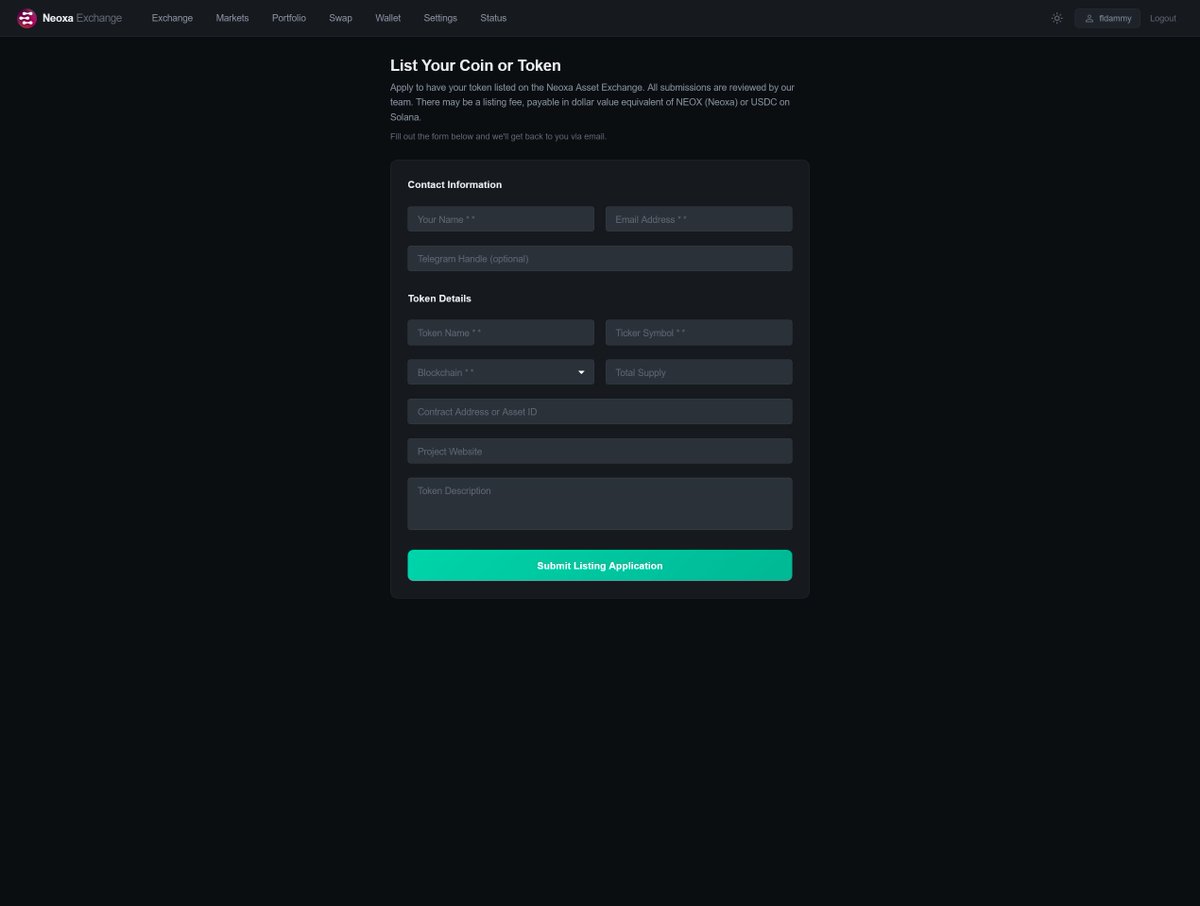This screenshot has width=1200, height=906.
Task: Focus the Ticker Symbol field
Action: (x=699, y=332)
